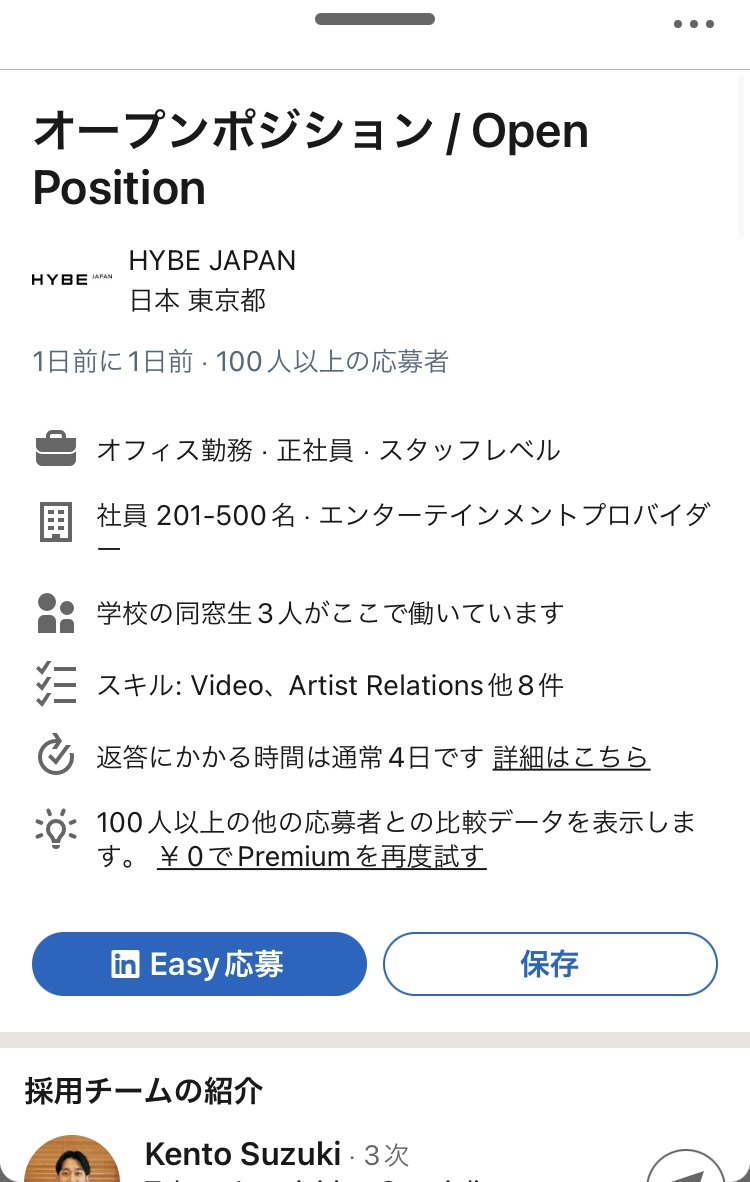Tap the lightbulb Premium insights icon
This screenshot has width=750, height=1182.
coord(56,828)
